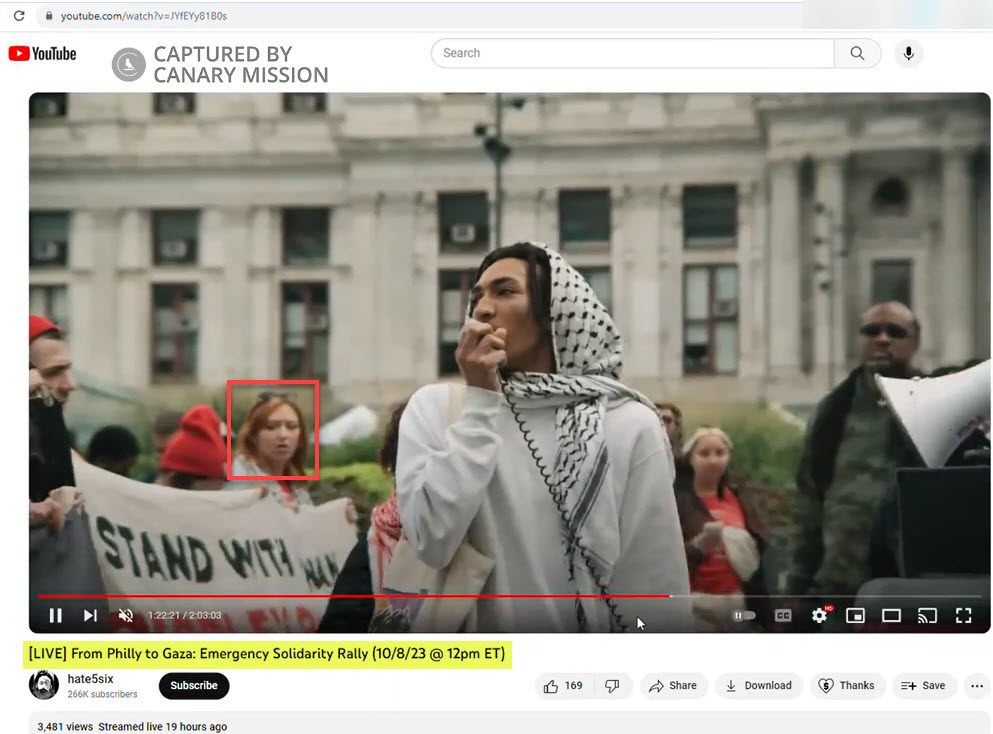Enter full screen mode
Screen dimensions: 993x734
(x=963, y=615)
